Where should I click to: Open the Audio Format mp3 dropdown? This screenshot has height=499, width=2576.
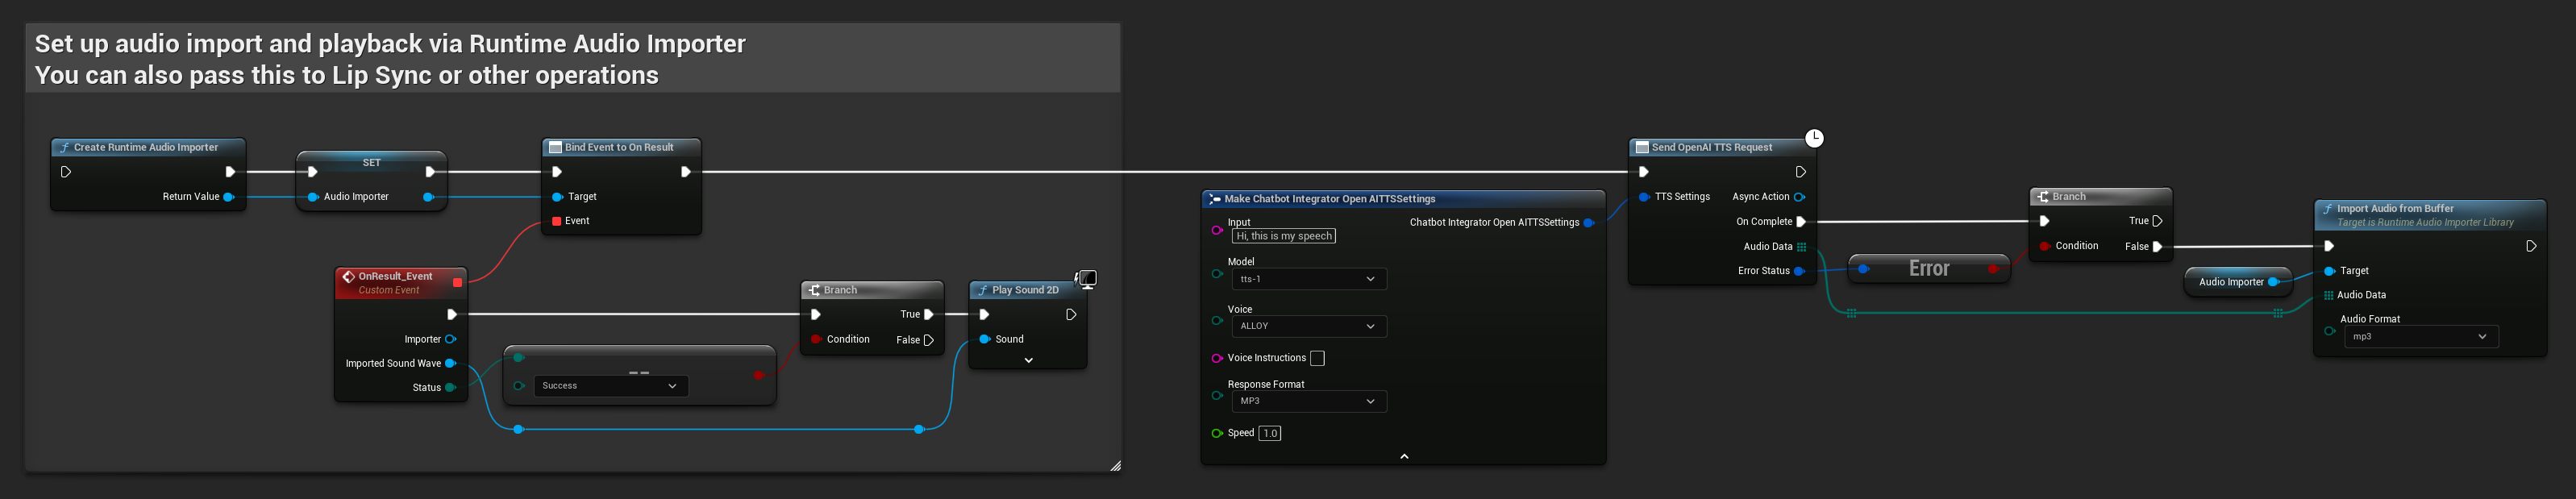[2420, 337]
